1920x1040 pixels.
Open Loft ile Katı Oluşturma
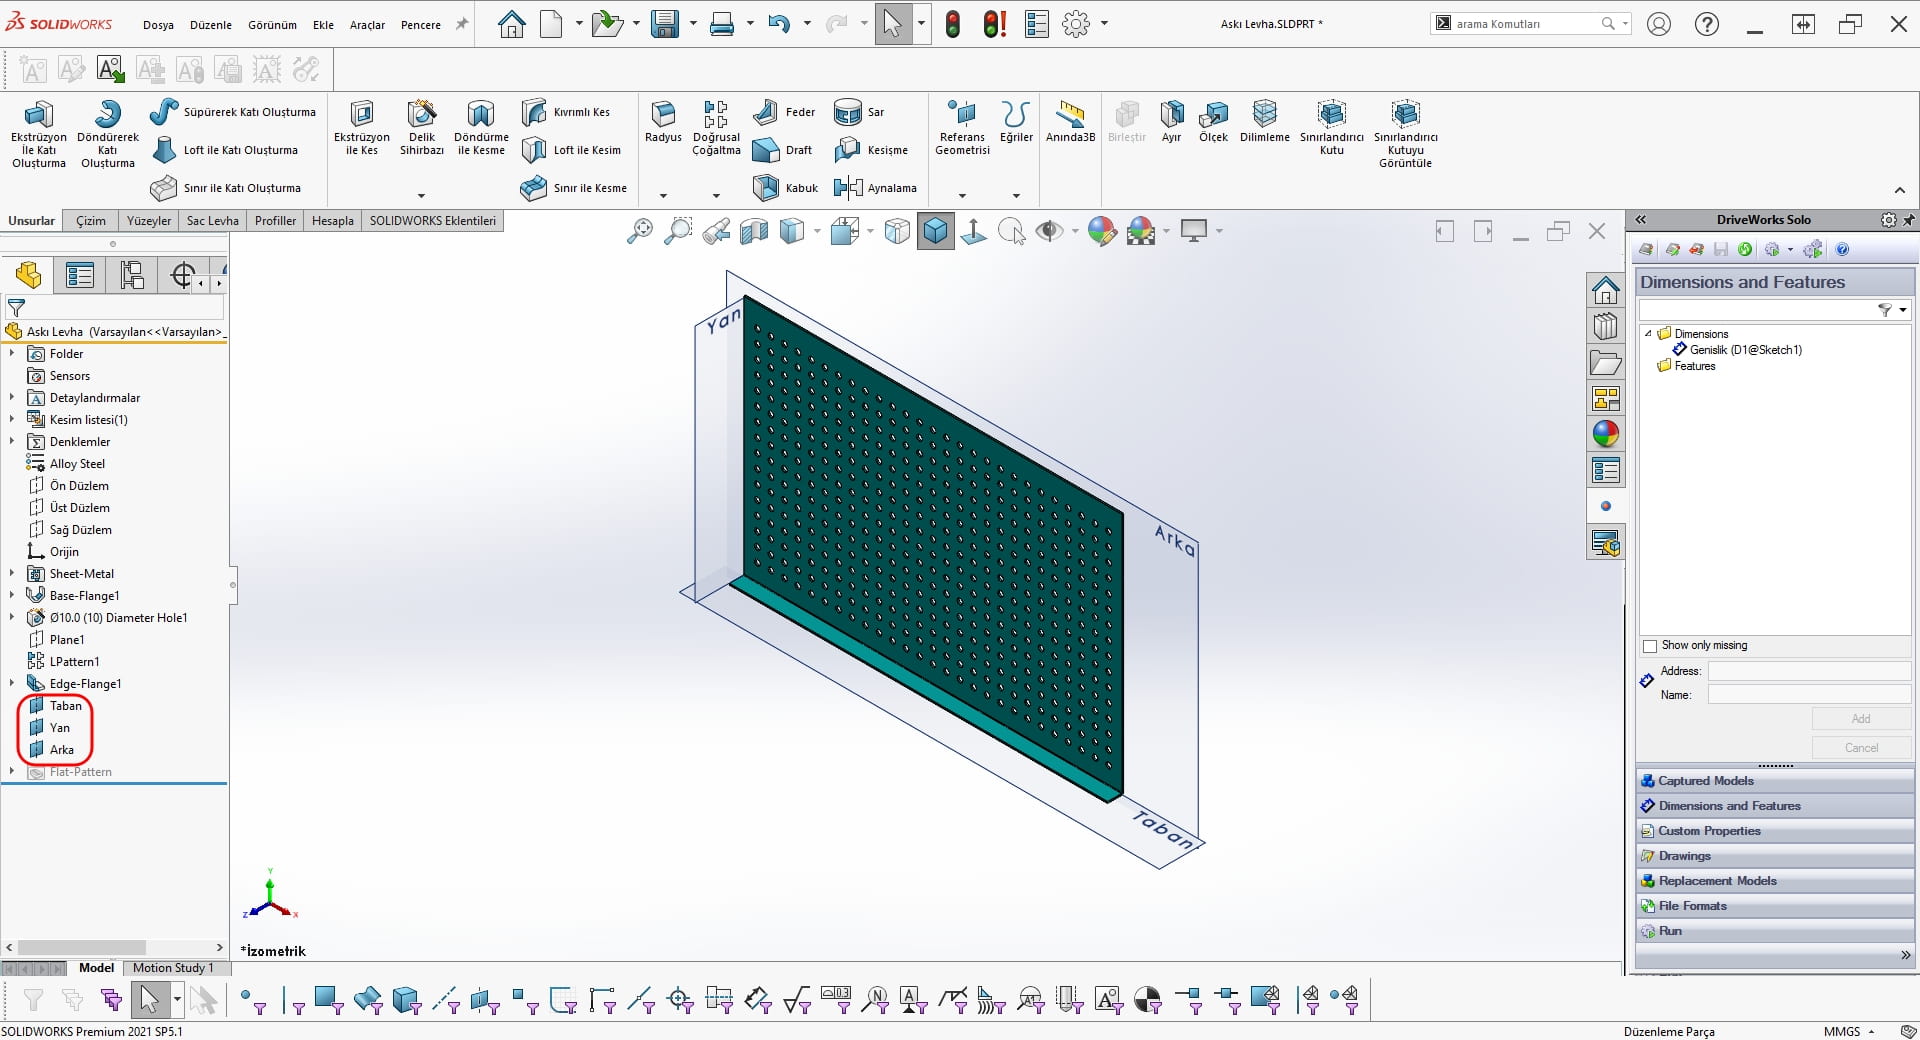[225, 150]
